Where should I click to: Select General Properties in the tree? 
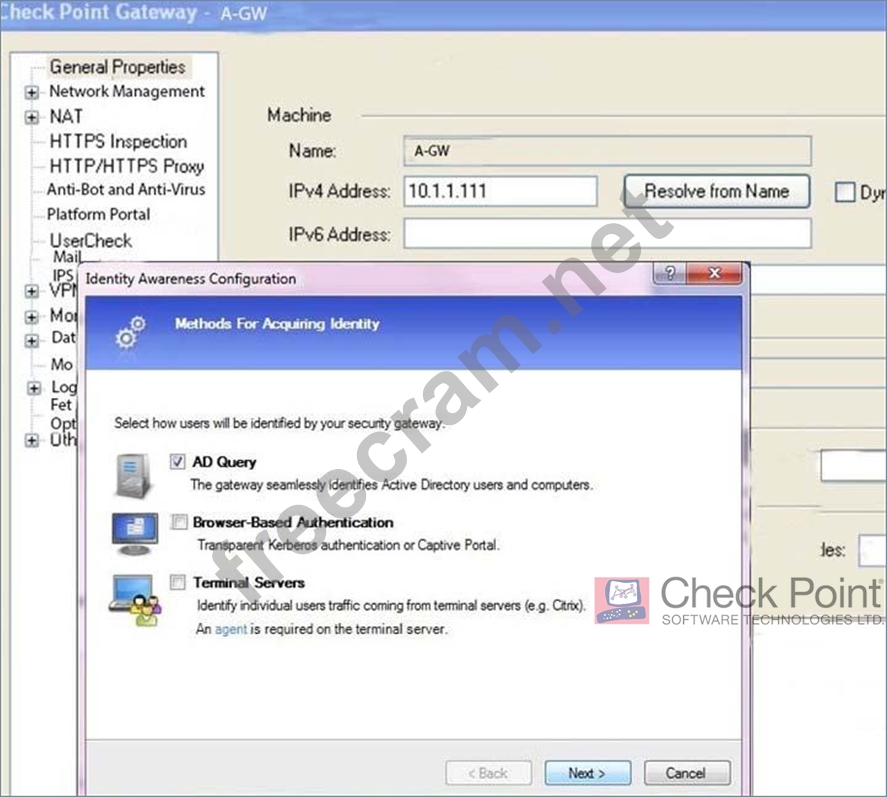[118, 67]
